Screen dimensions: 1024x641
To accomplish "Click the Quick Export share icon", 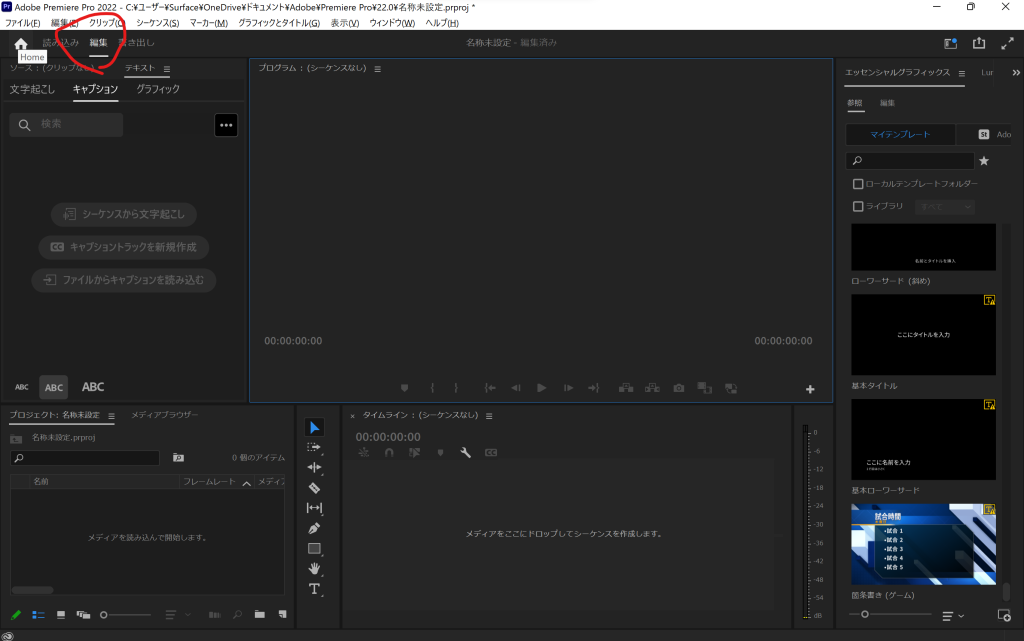I will pyautogui.click(x=979, y=44).
